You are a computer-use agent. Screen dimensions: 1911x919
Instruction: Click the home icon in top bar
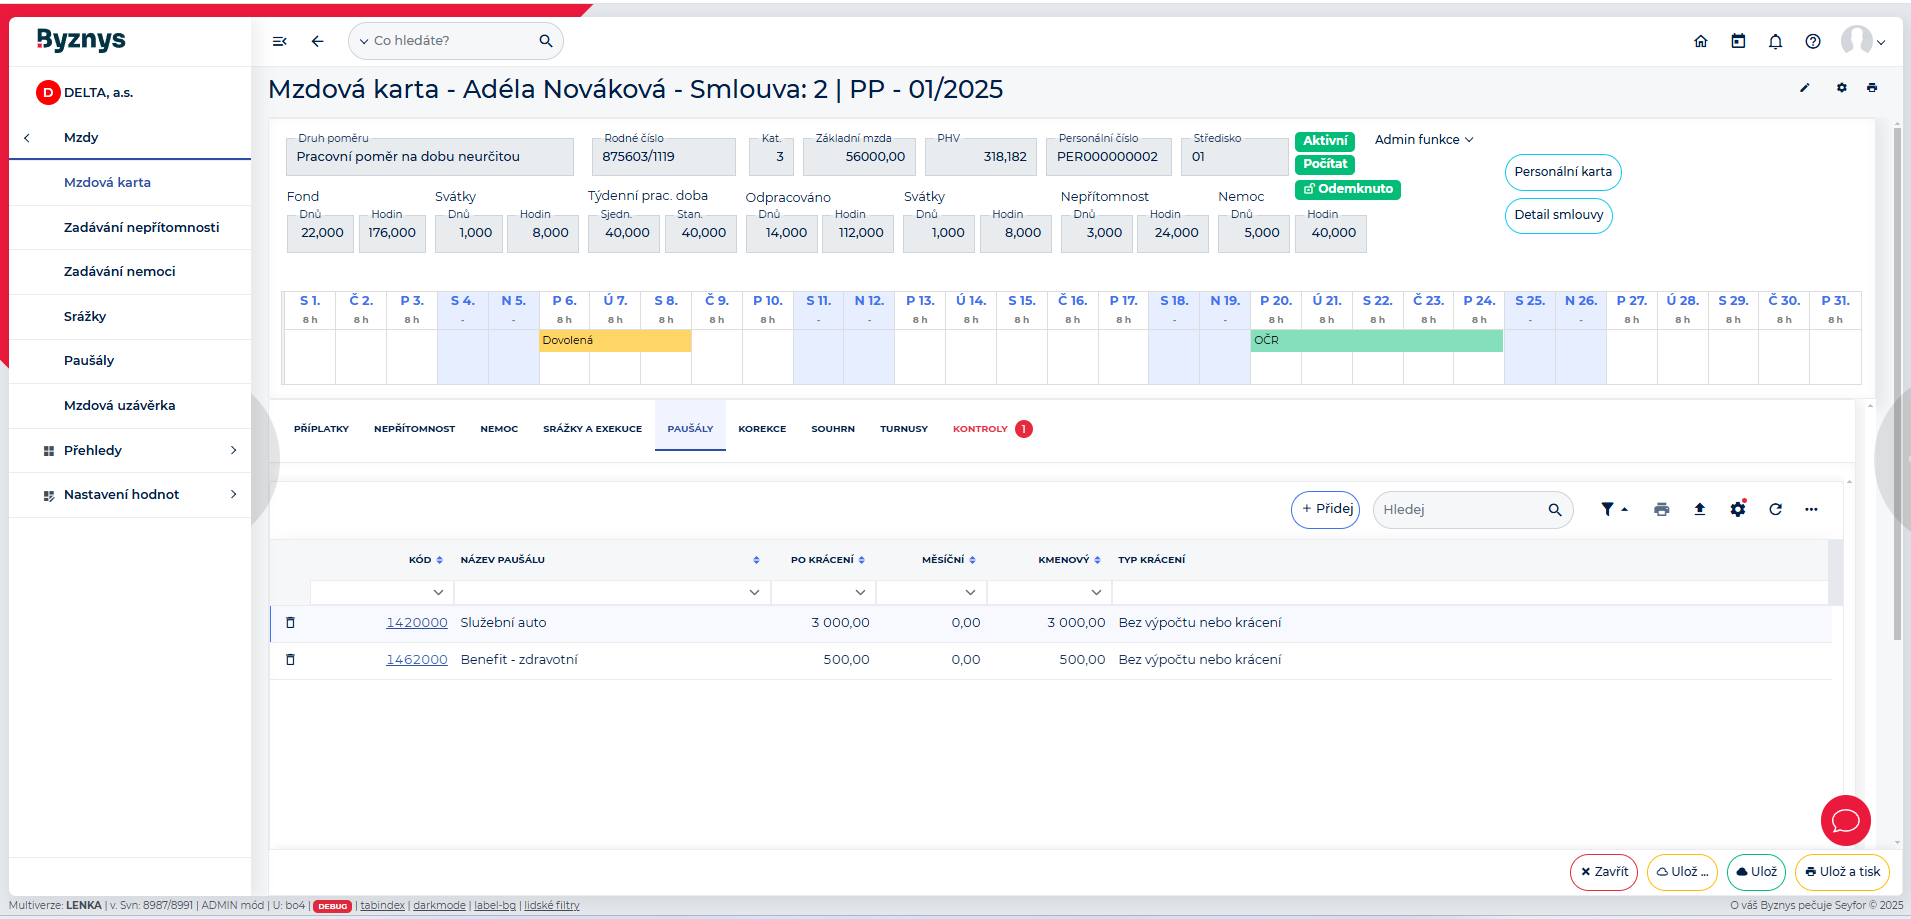click(x=1700, y=41)
